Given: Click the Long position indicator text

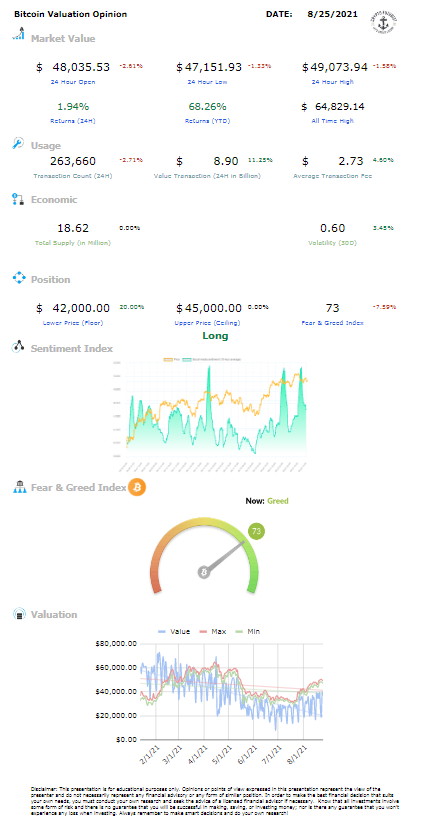Looking at the screenshot, I should (215, 336).
